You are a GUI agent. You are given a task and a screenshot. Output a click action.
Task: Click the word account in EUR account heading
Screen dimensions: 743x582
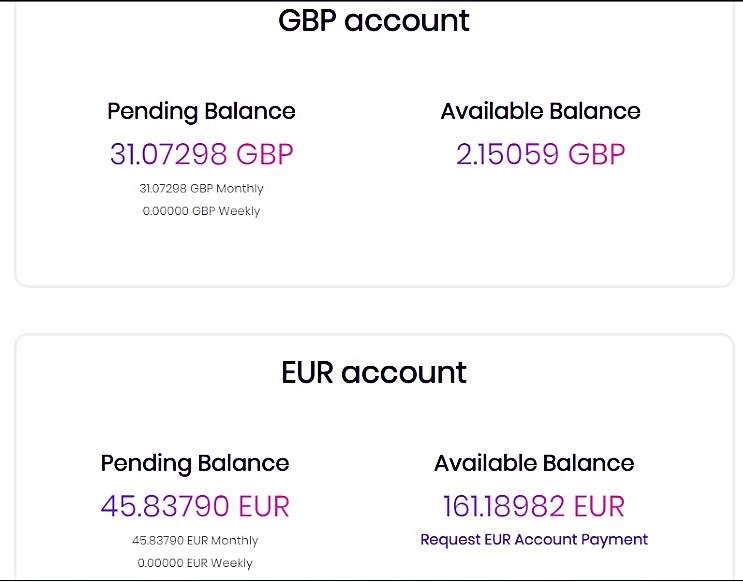[403, 372]
